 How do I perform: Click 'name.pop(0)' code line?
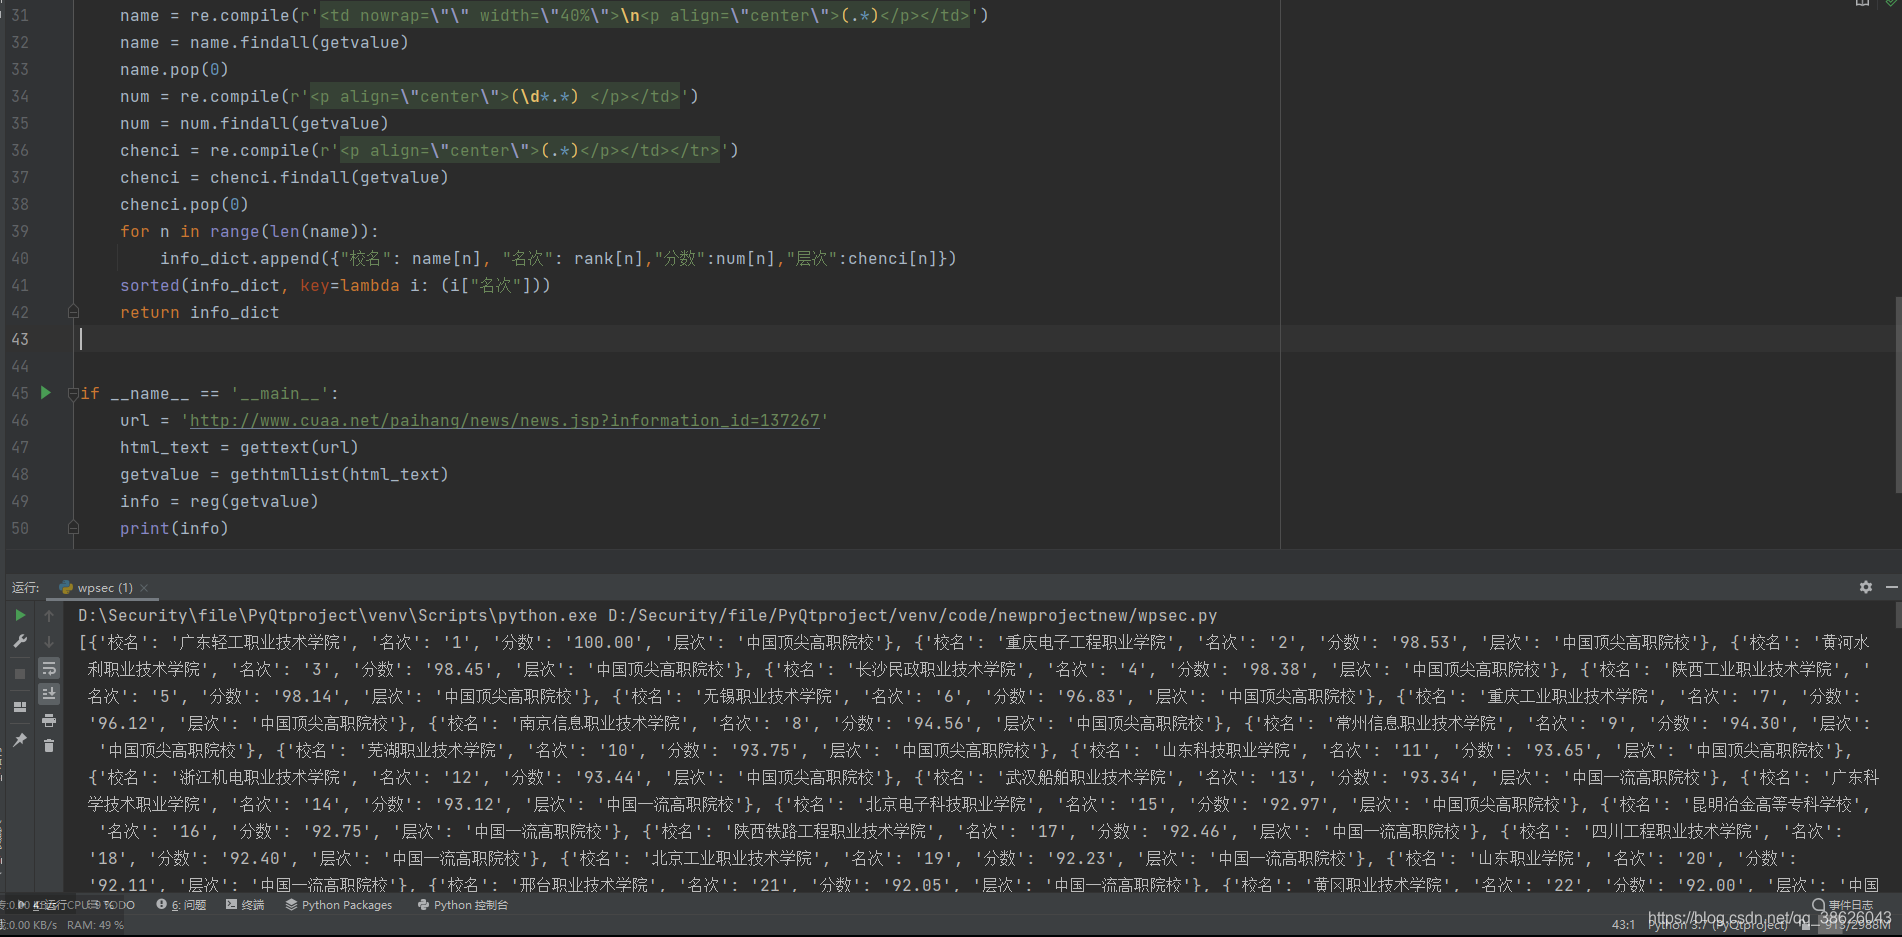coord(174,70)
